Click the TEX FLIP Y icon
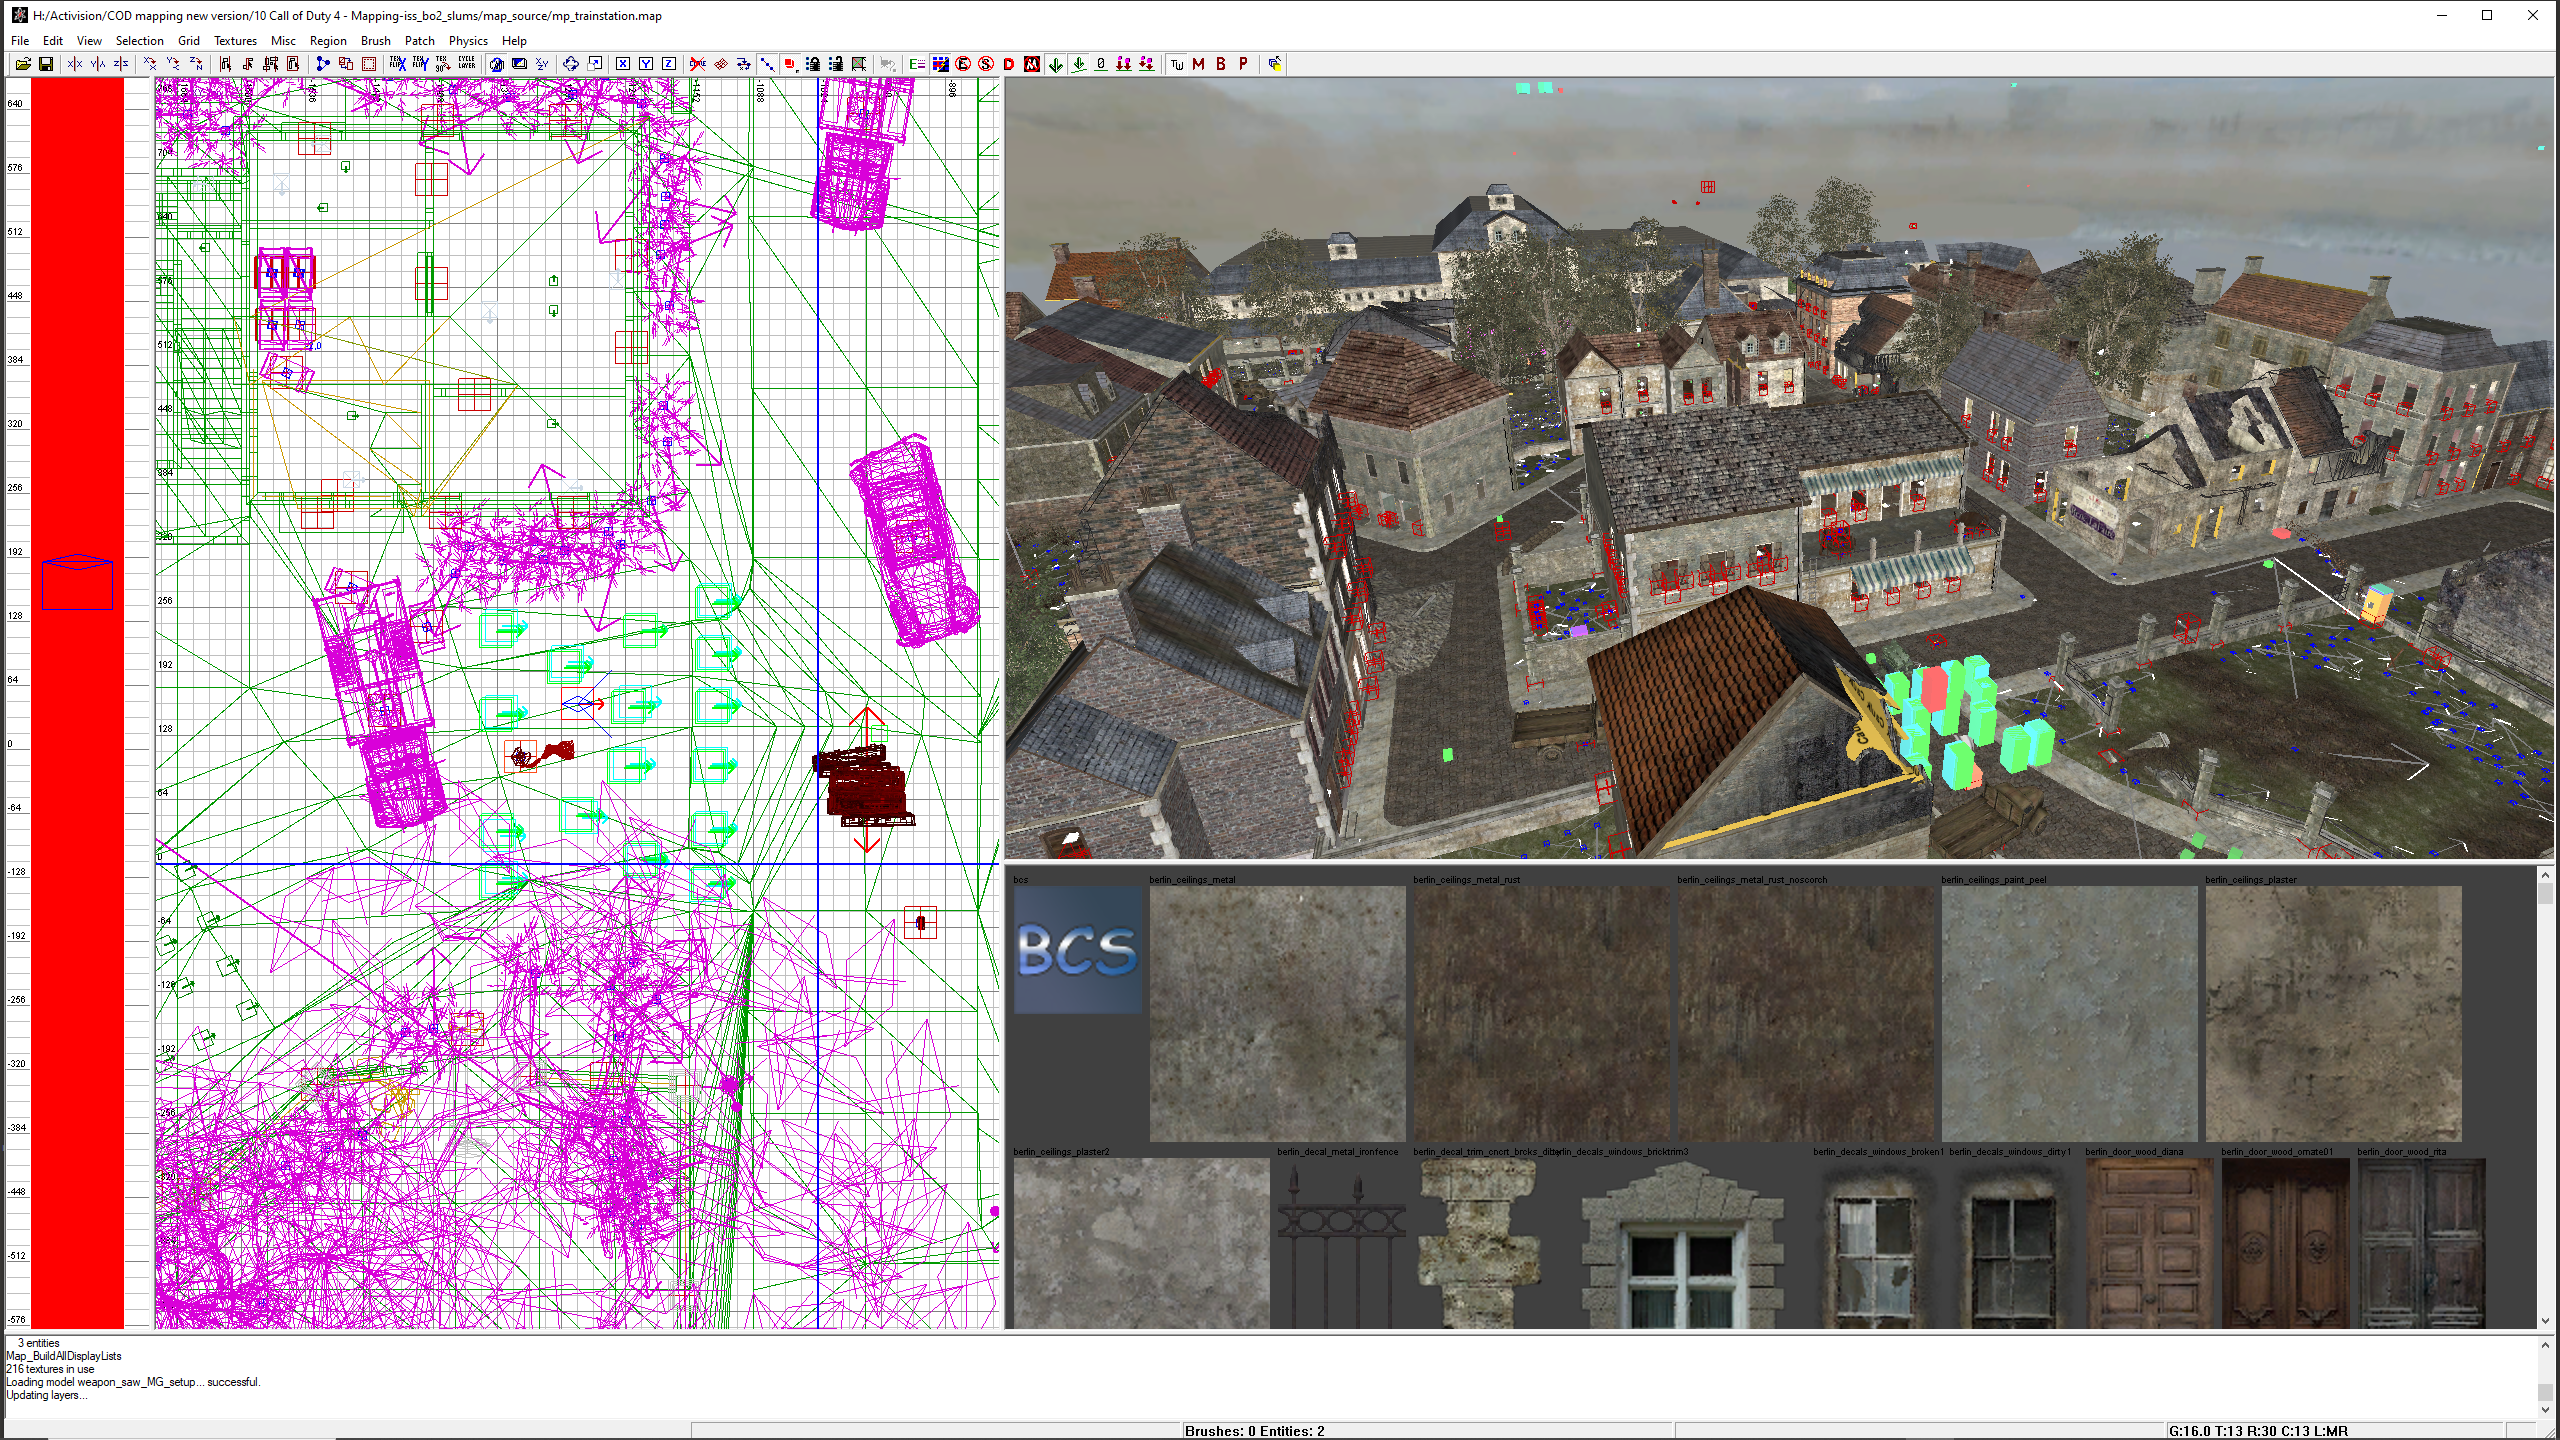This screenshot has width=2560, height=1440. (421, 64)
